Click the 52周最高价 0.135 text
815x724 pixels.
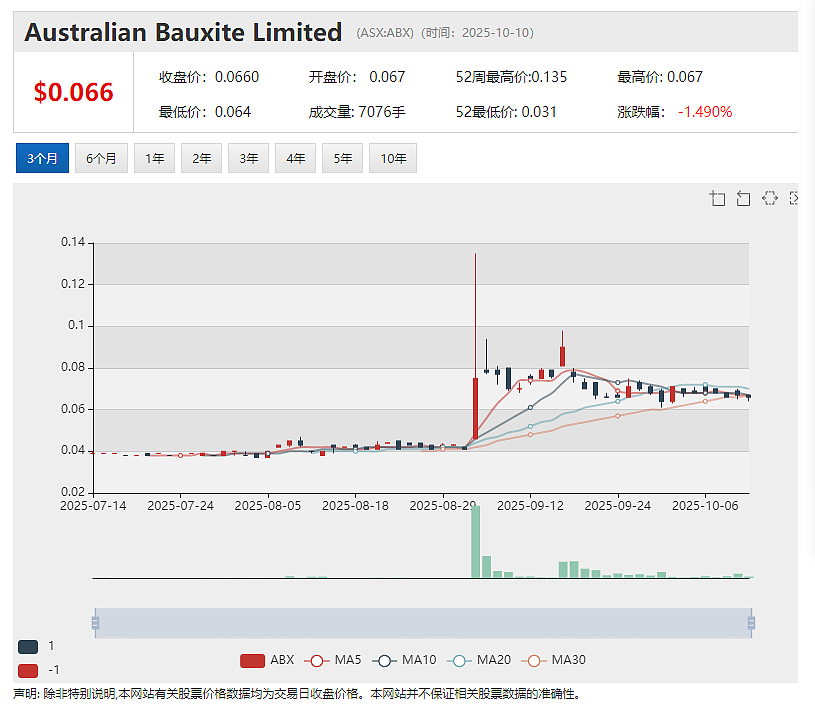511,77
